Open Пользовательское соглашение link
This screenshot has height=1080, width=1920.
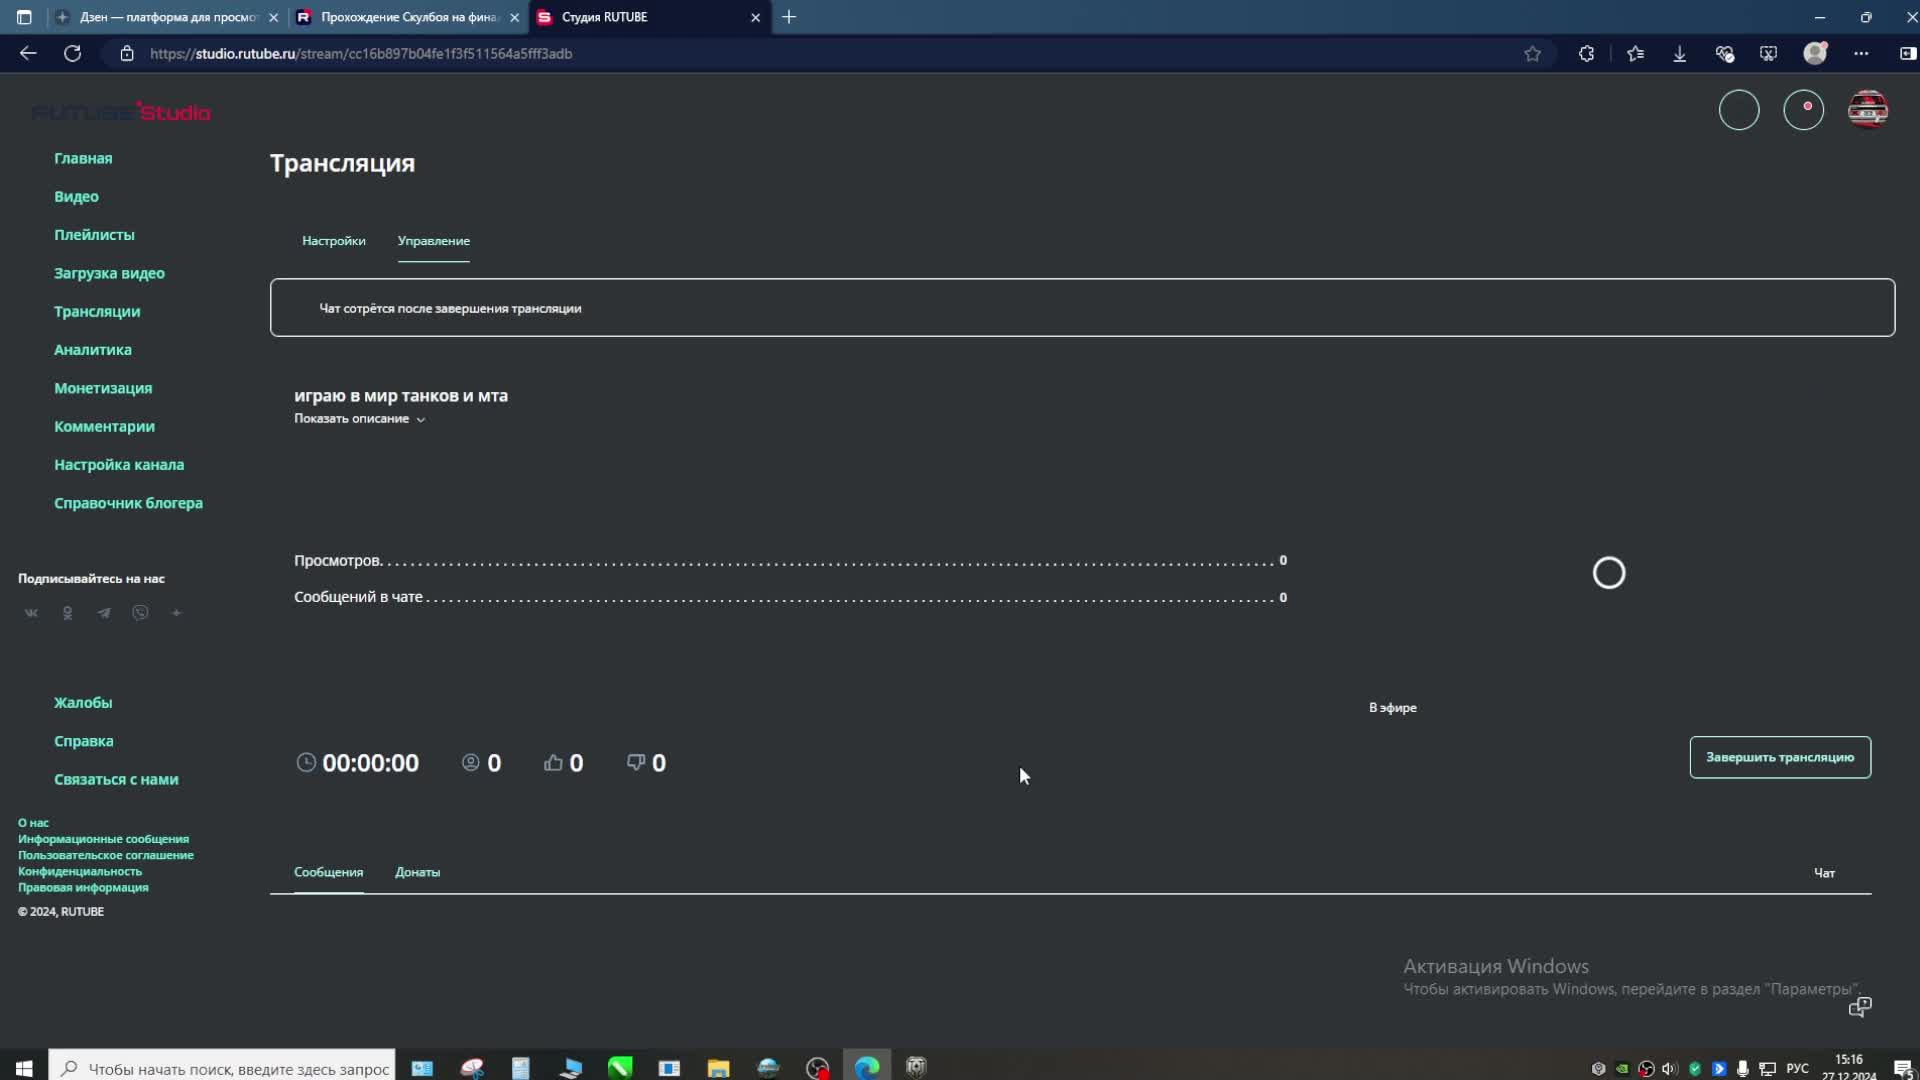click(x=105, y=855)
